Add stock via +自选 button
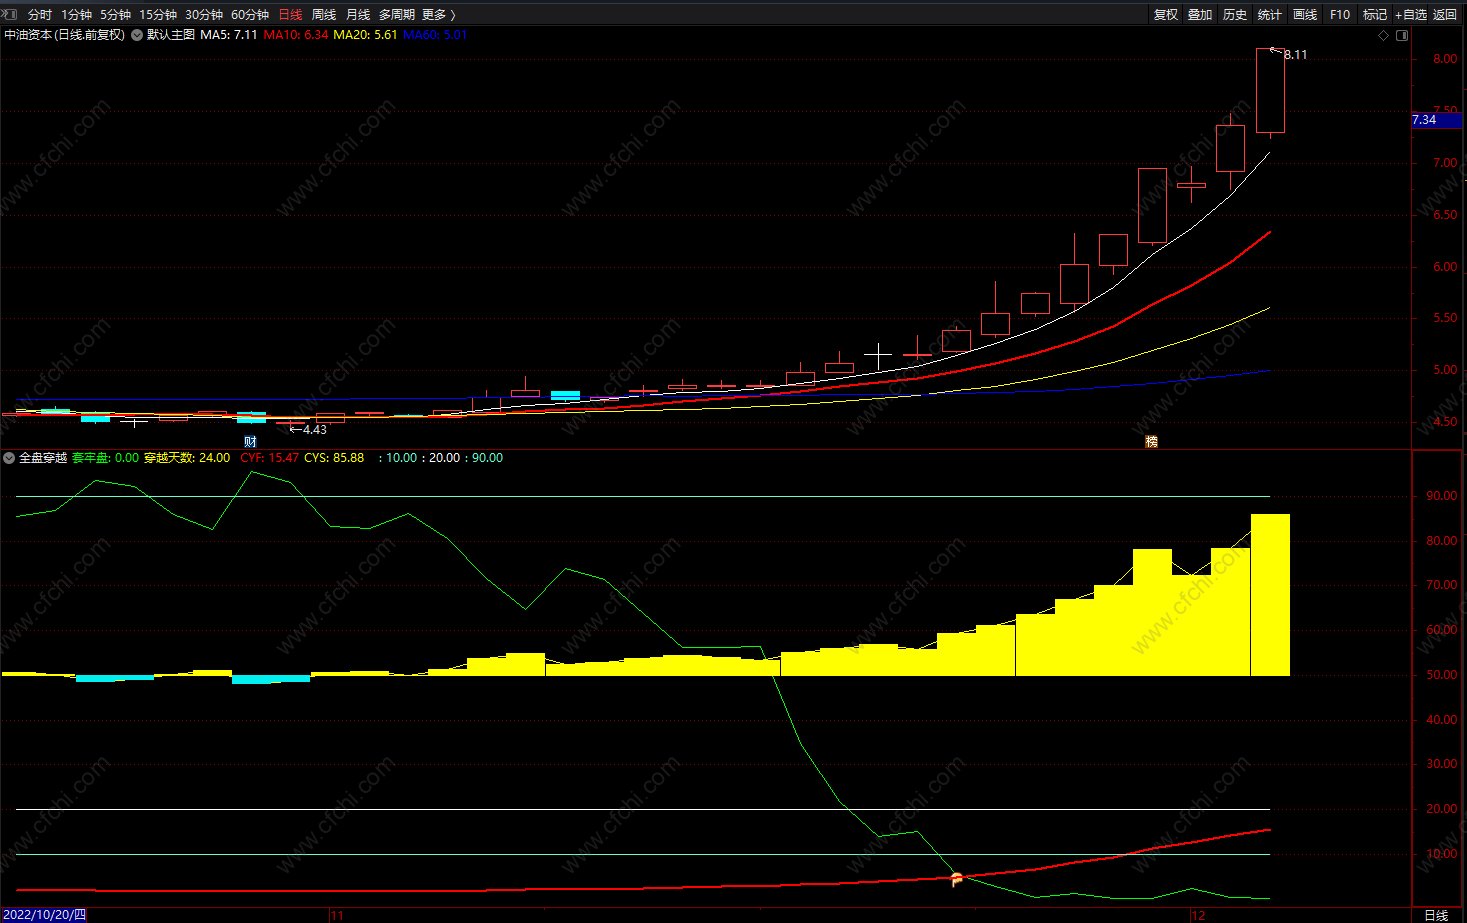1467x923 pixels. tap(1411, 15)
